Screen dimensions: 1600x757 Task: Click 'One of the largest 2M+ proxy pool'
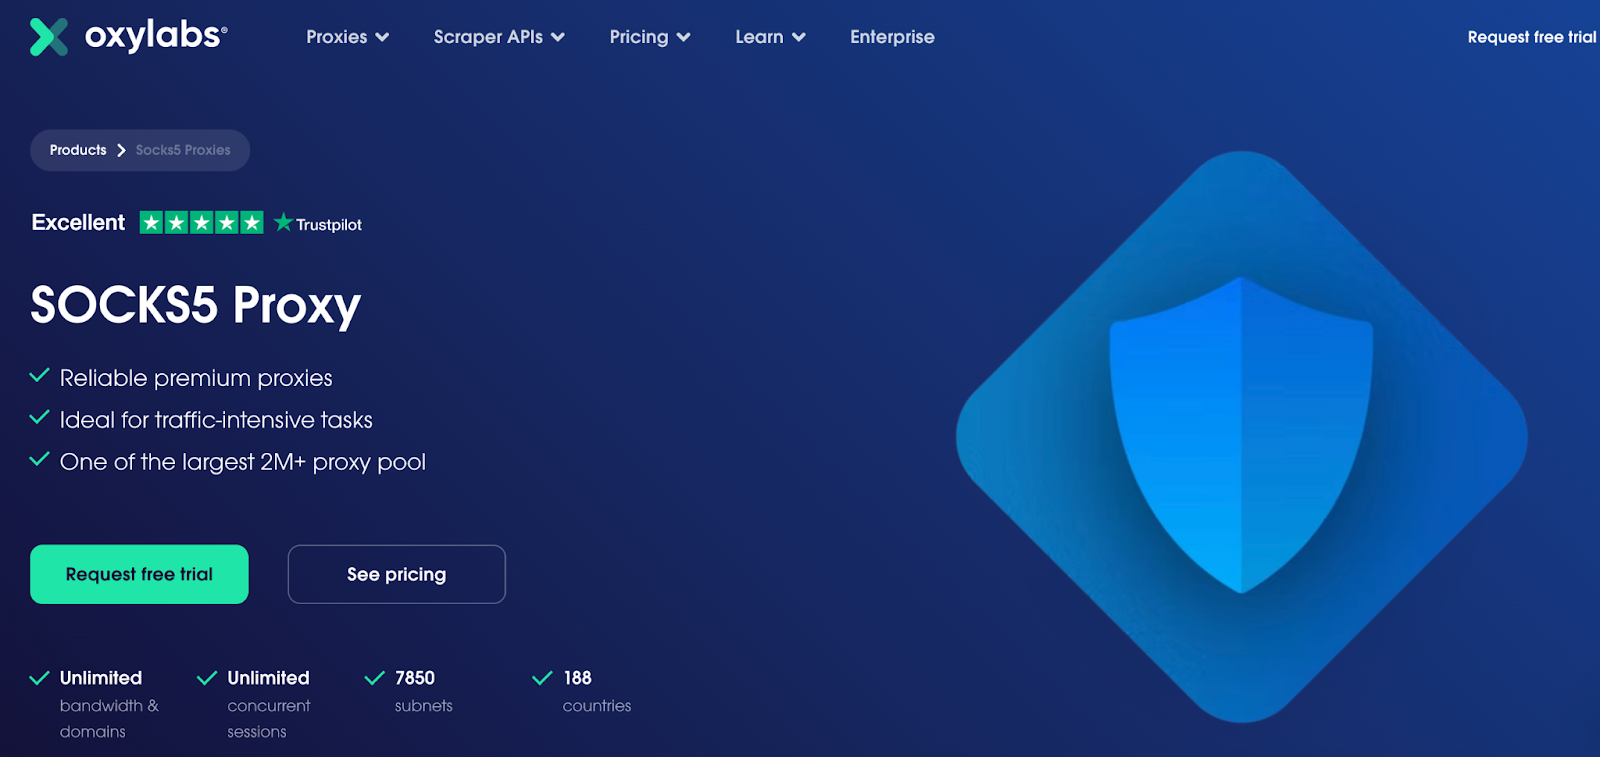click(x=243, y=462)
